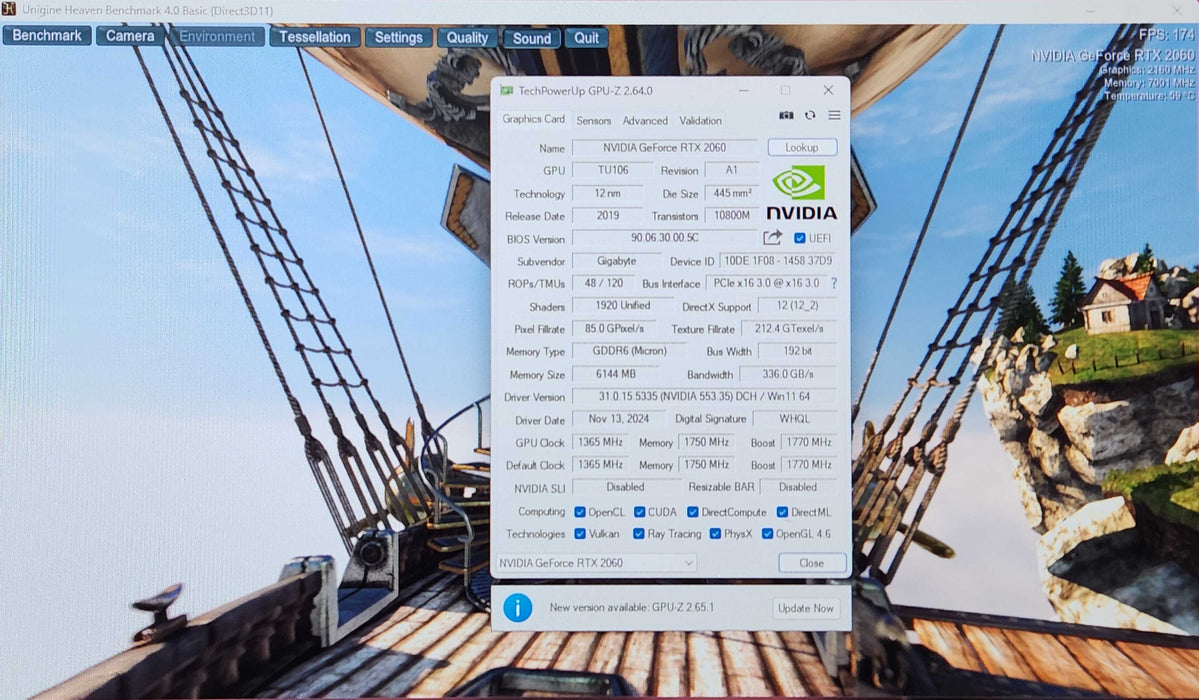
Task: Click the Die Size value 445 mm²
Action: (x=732, y=193)
